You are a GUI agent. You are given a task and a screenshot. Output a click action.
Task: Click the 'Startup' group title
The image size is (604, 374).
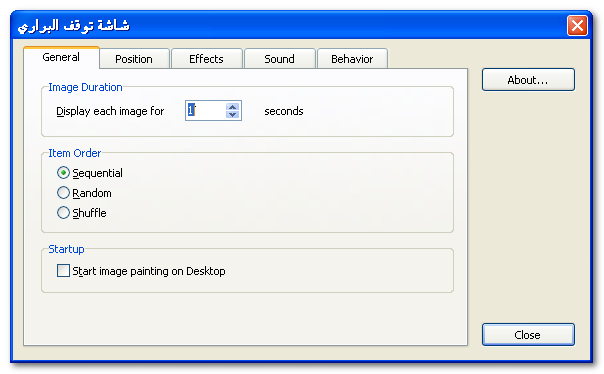coord(66,249)
